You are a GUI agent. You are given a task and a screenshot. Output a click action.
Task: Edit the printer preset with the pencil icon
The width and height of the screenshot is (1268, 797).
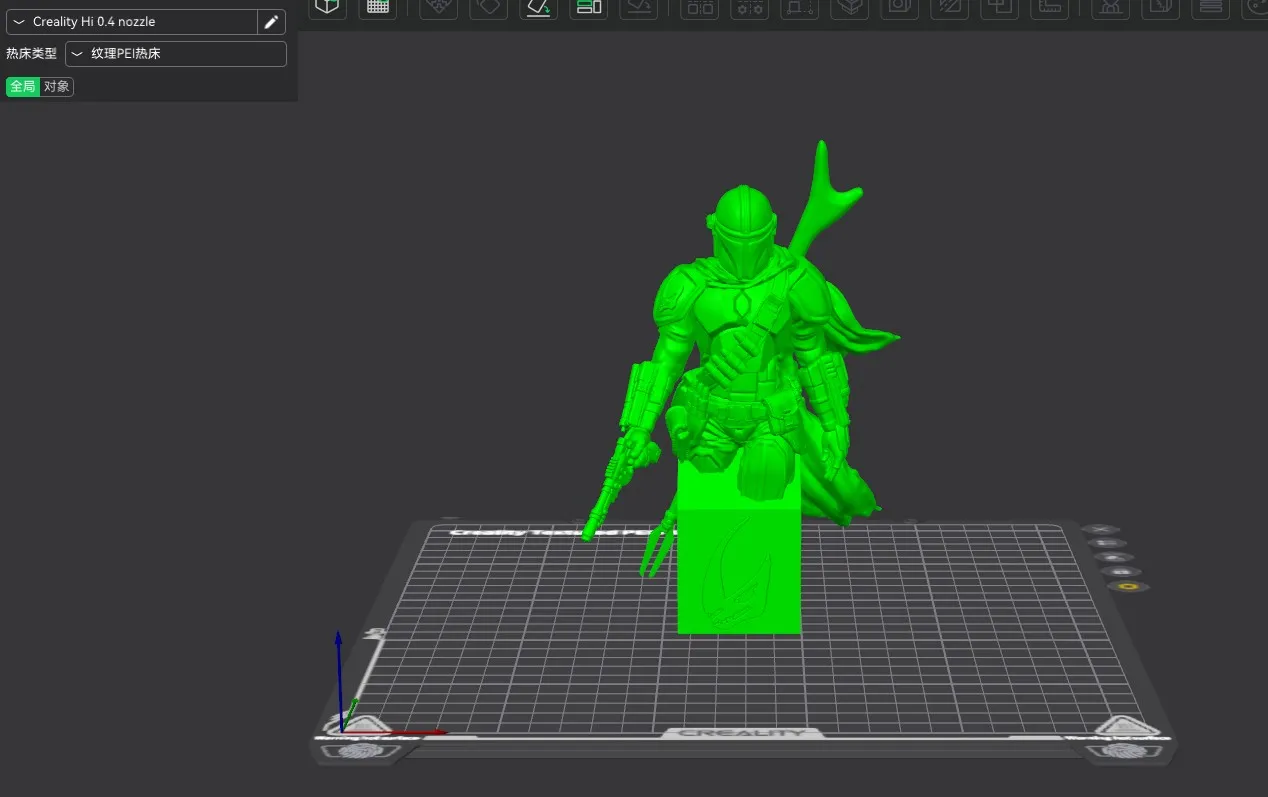tap(271, 22)
